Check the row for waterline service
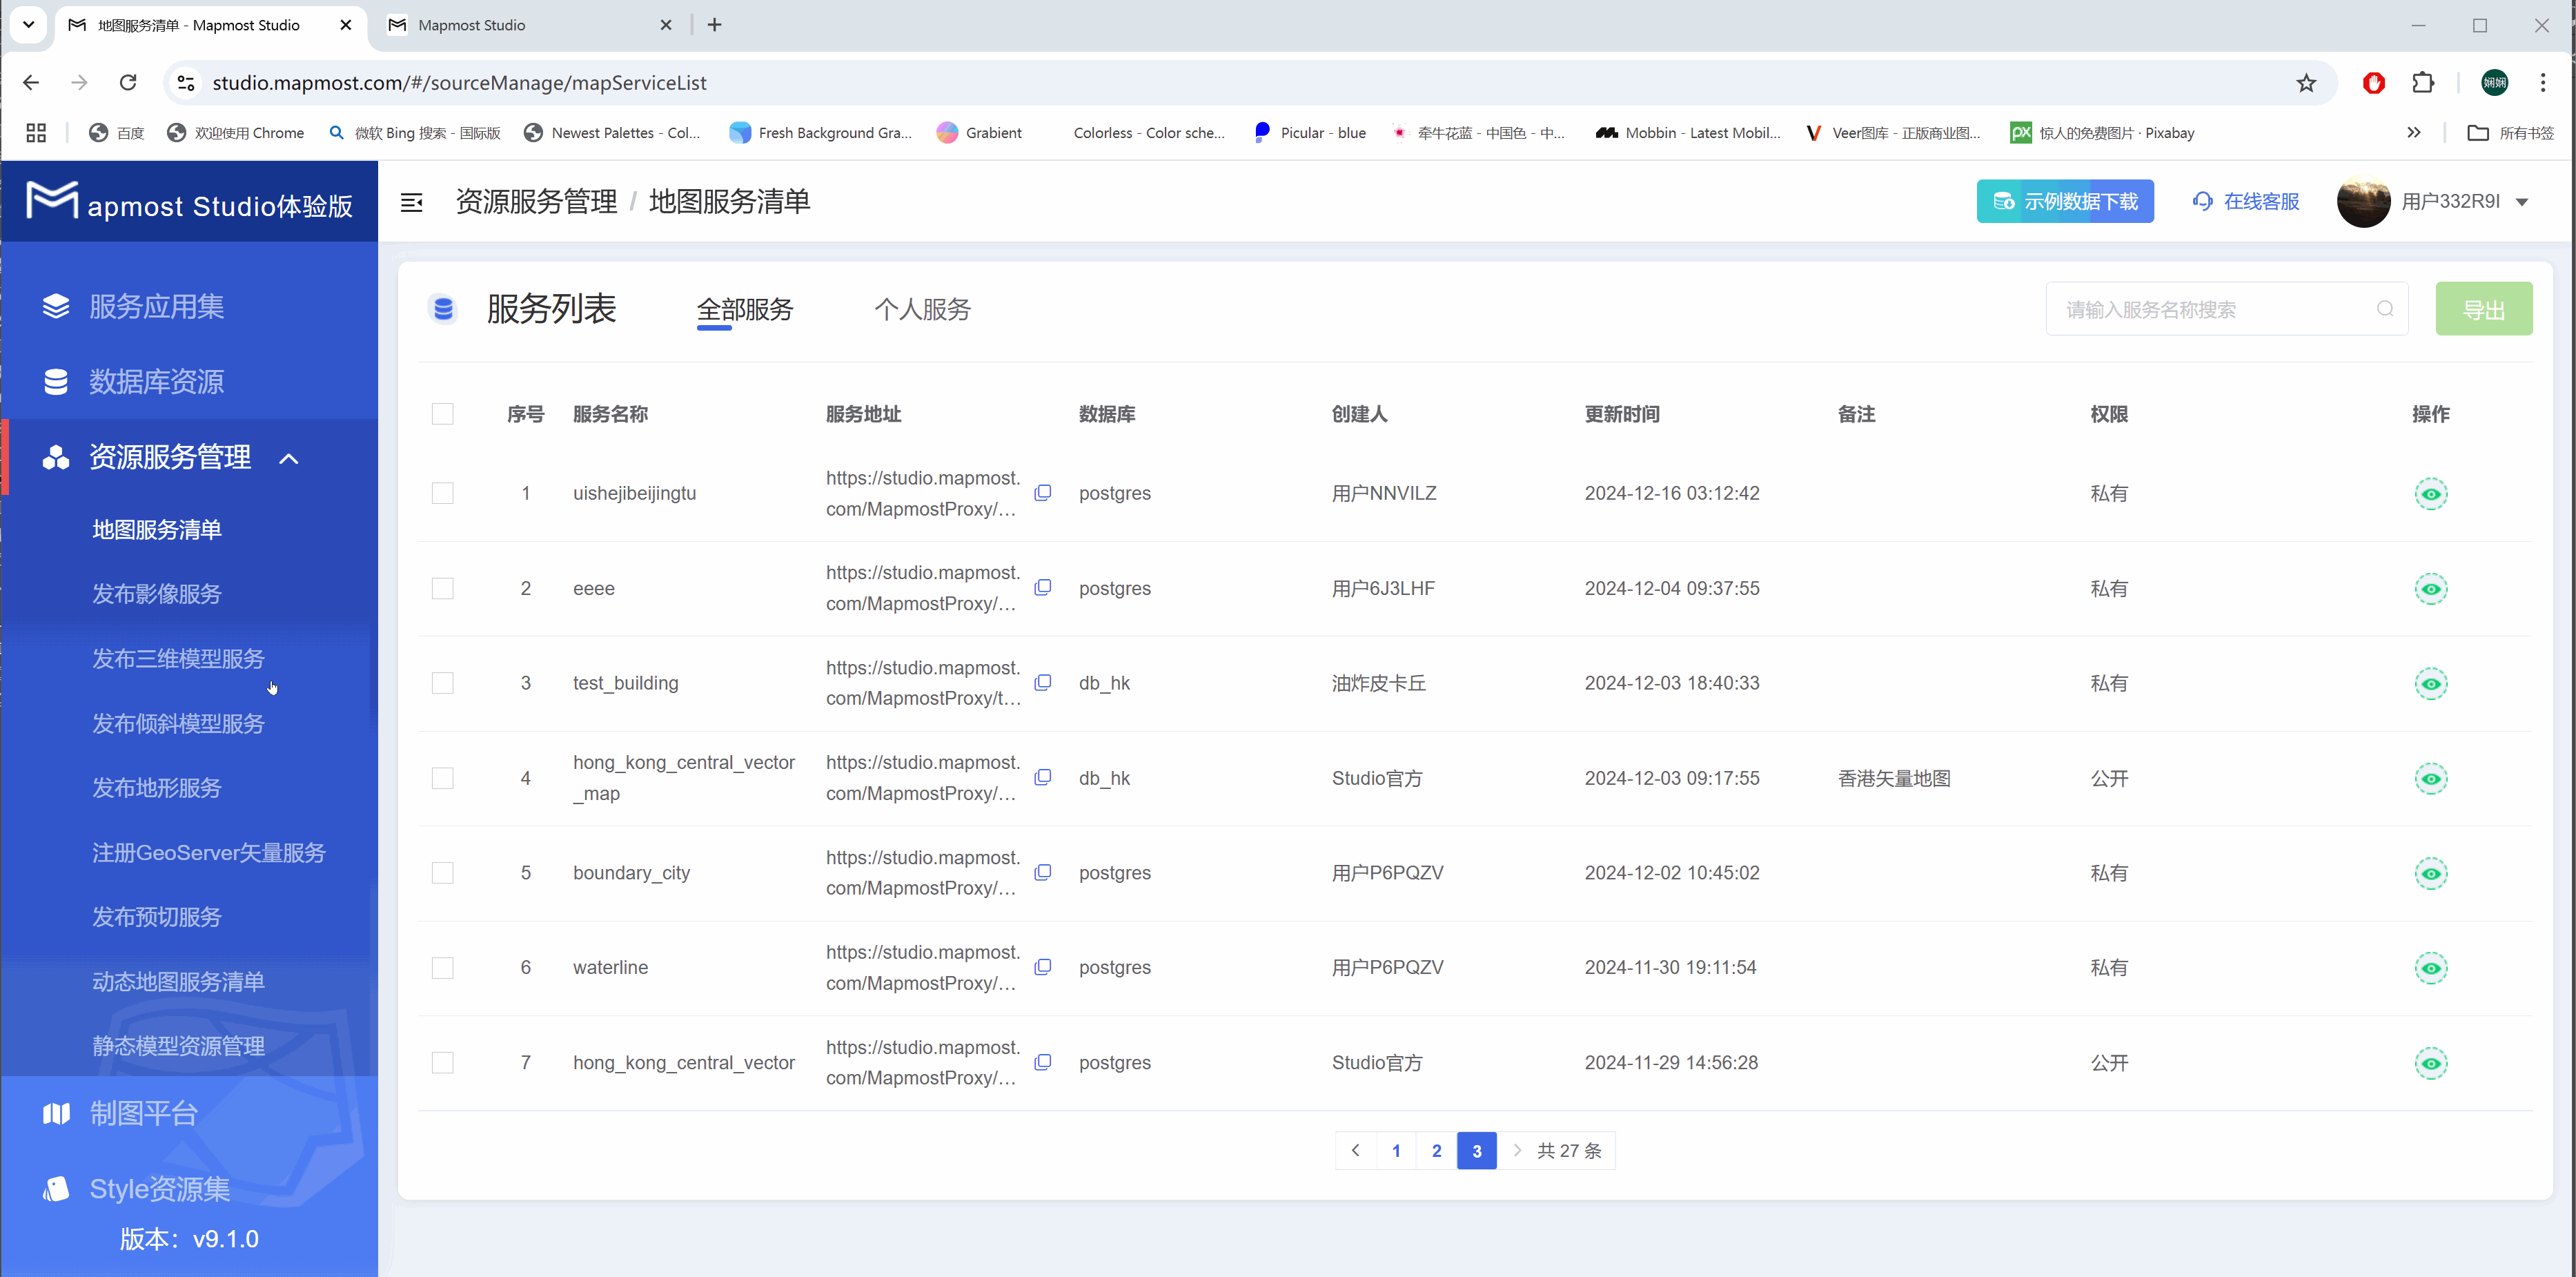This screenshot has height=1277, width=2576. [443, 967]
